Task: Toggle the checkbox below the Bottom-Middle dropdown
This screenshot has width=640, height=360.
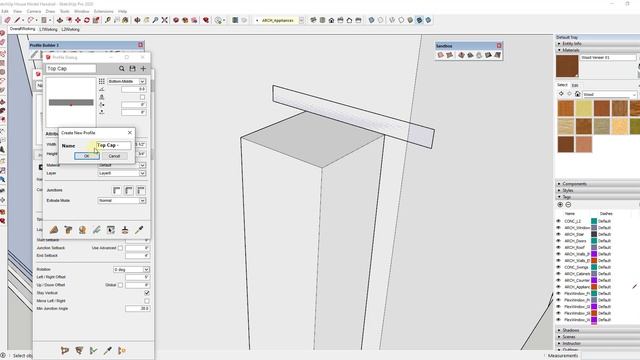Action: point(142,97)
